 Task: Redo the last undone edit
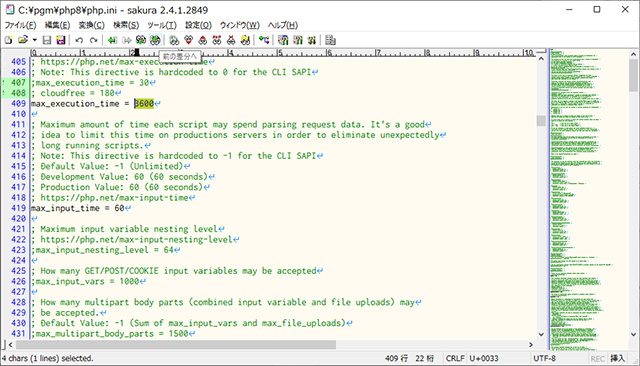coord(93,40)
